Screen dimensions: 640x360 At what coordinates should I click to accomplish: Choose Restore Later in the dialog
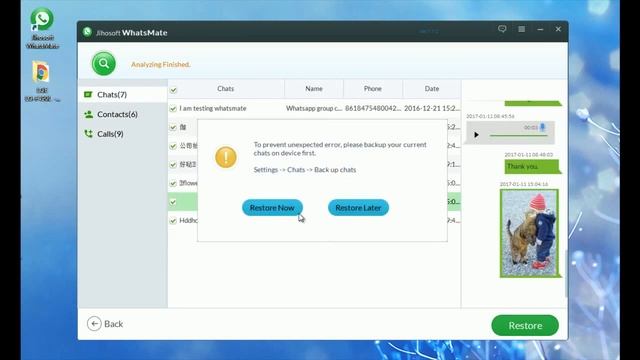(x=358, y=208)
